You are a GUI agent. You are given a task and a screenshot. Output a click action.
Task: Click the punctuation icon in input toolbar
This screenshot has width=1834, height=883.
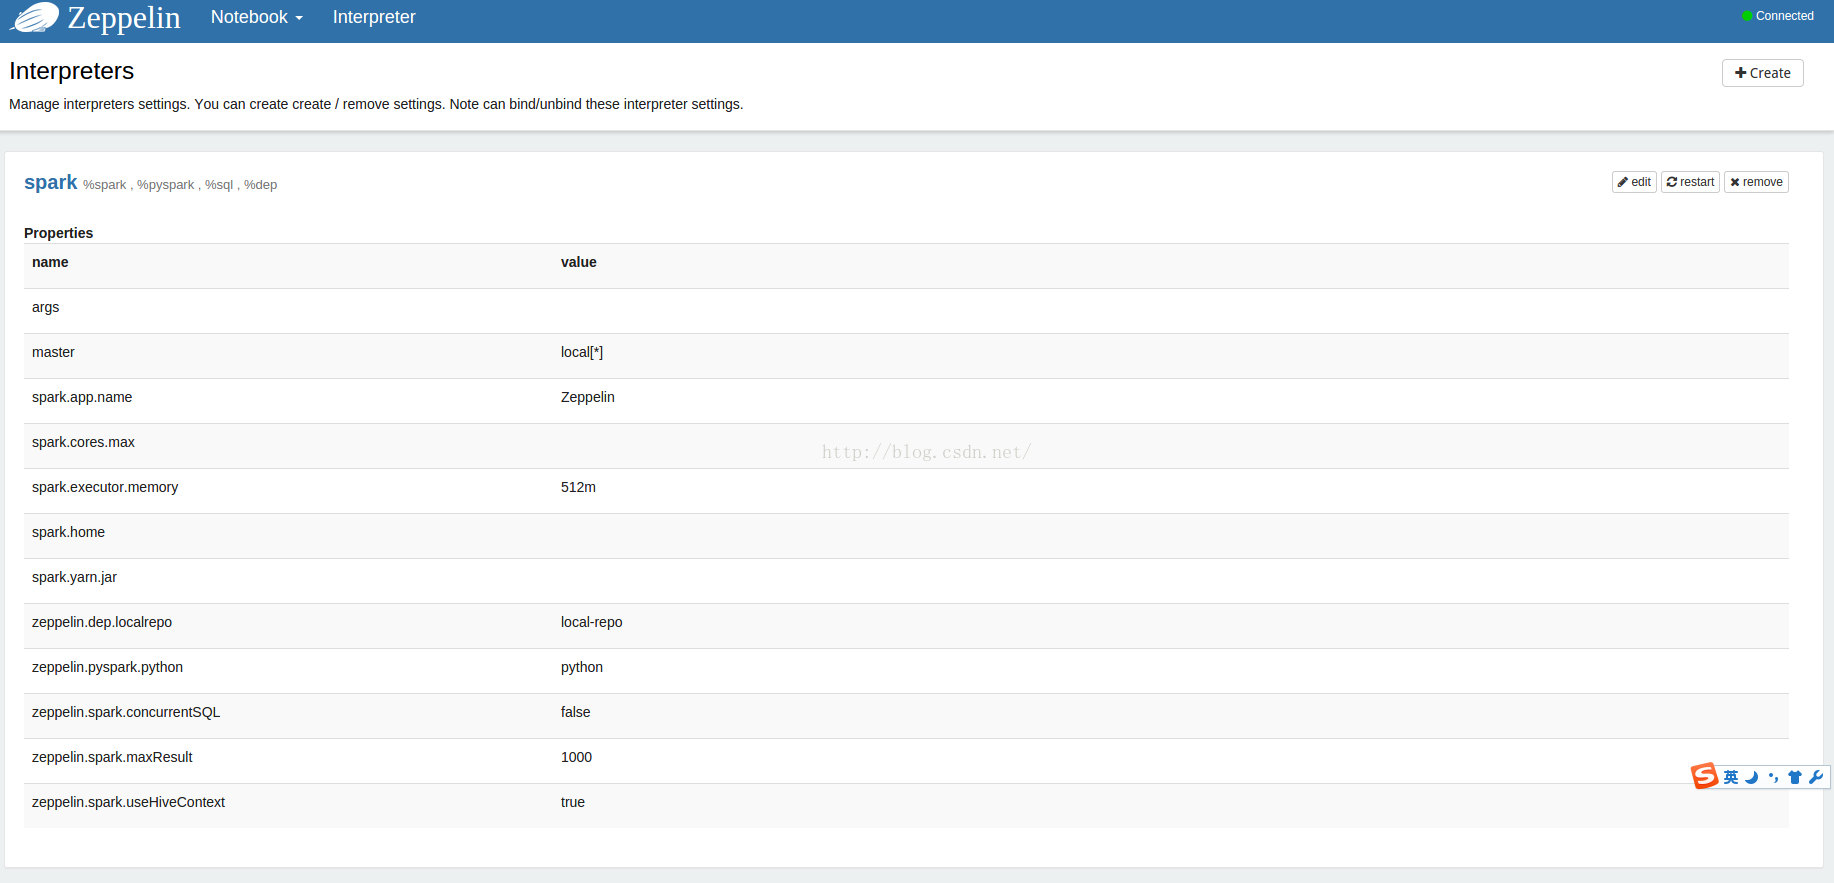pyautogui.click(x=1773, y=777)
